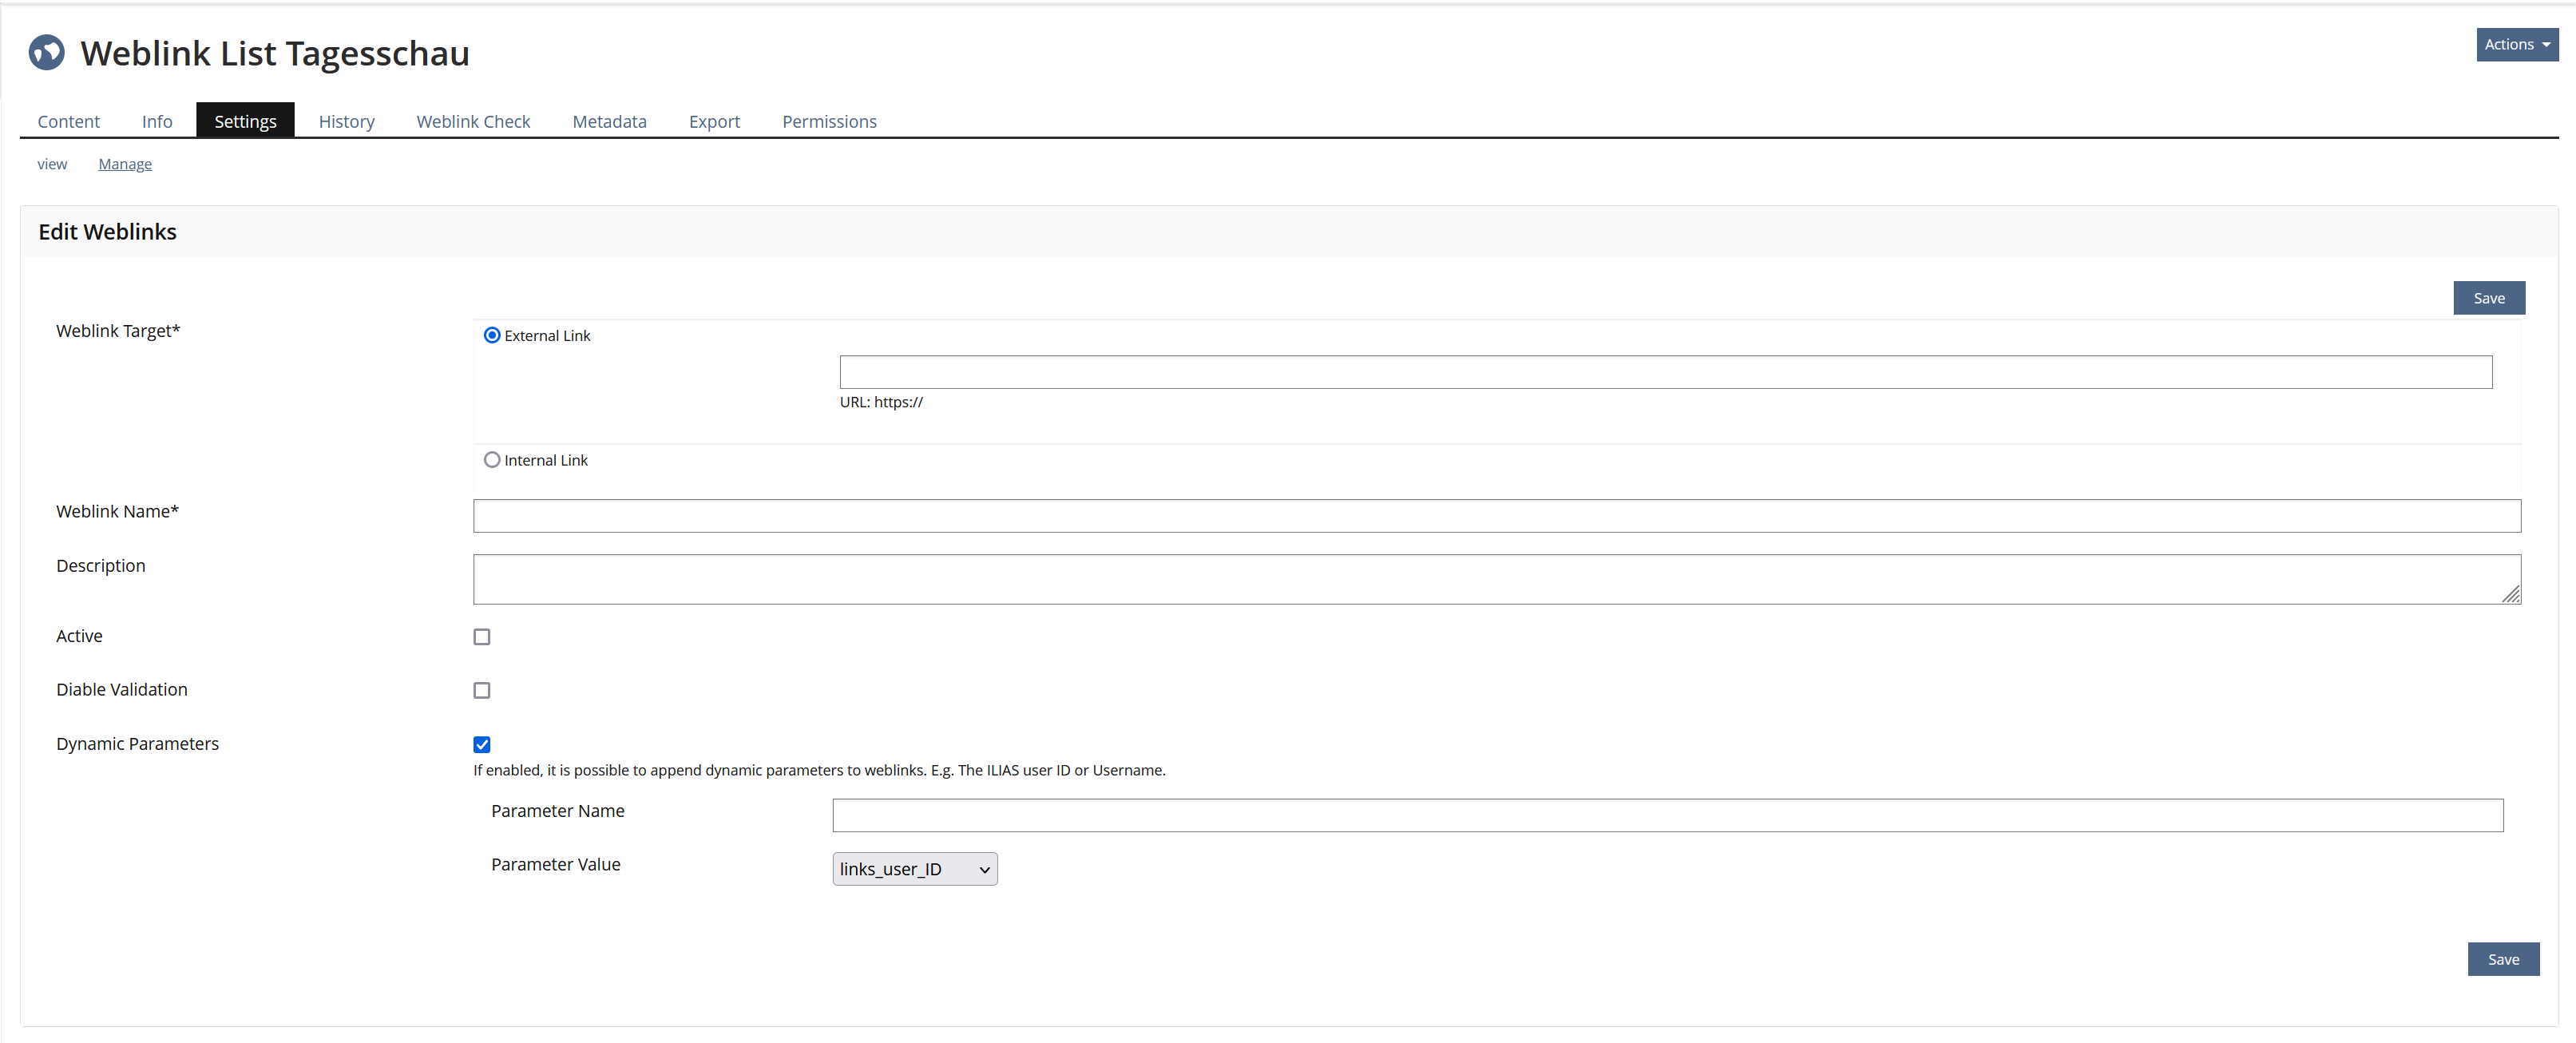
Task: Check the Diable Validation checkbox
Action: click(x=482, y=690)
